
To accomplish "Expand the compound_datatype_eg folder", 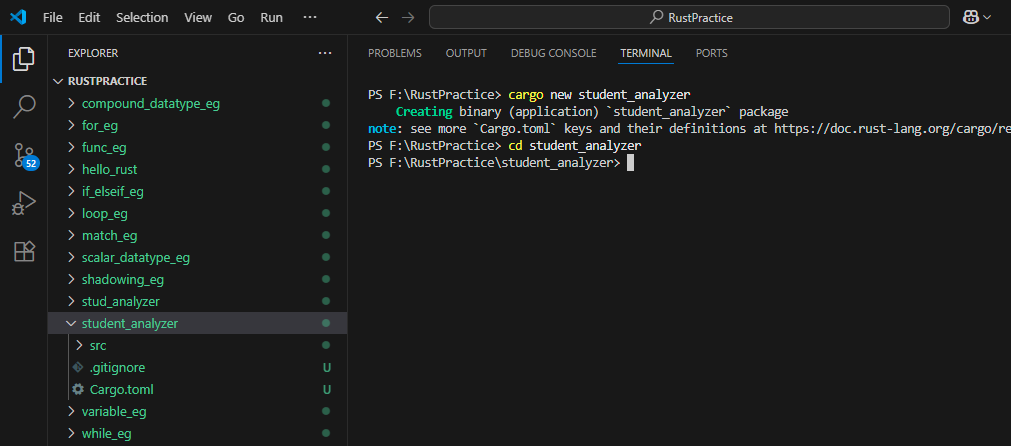I will click(x=197, y=104).
